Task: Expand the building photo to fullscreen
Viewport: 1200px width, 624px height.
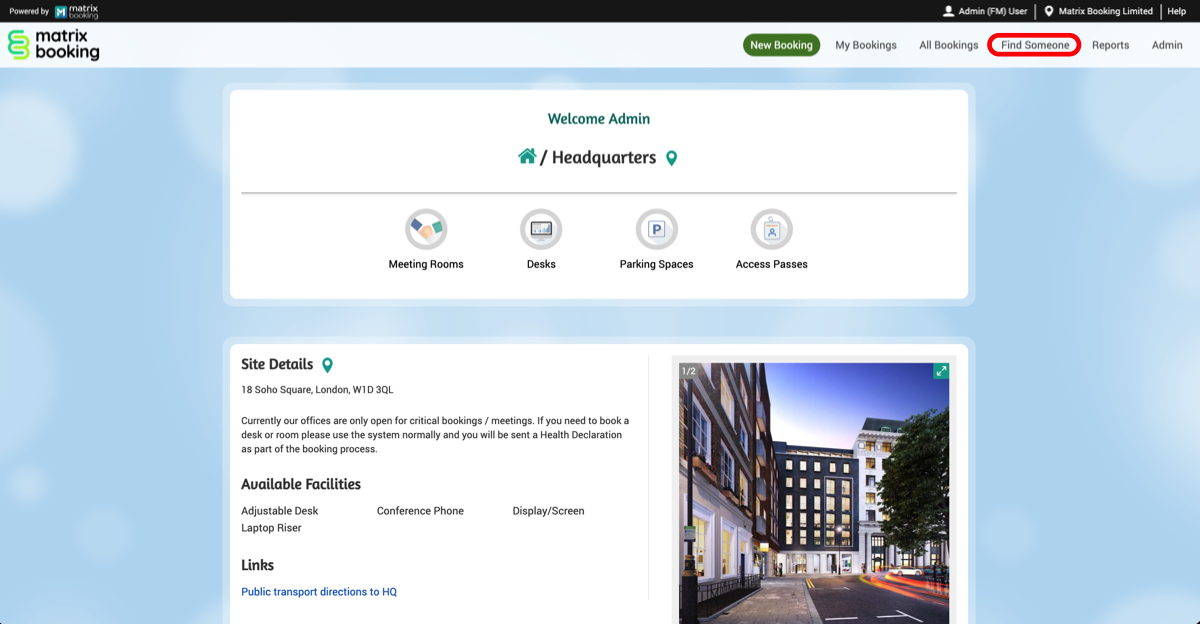Action: [x=940, y=371]
